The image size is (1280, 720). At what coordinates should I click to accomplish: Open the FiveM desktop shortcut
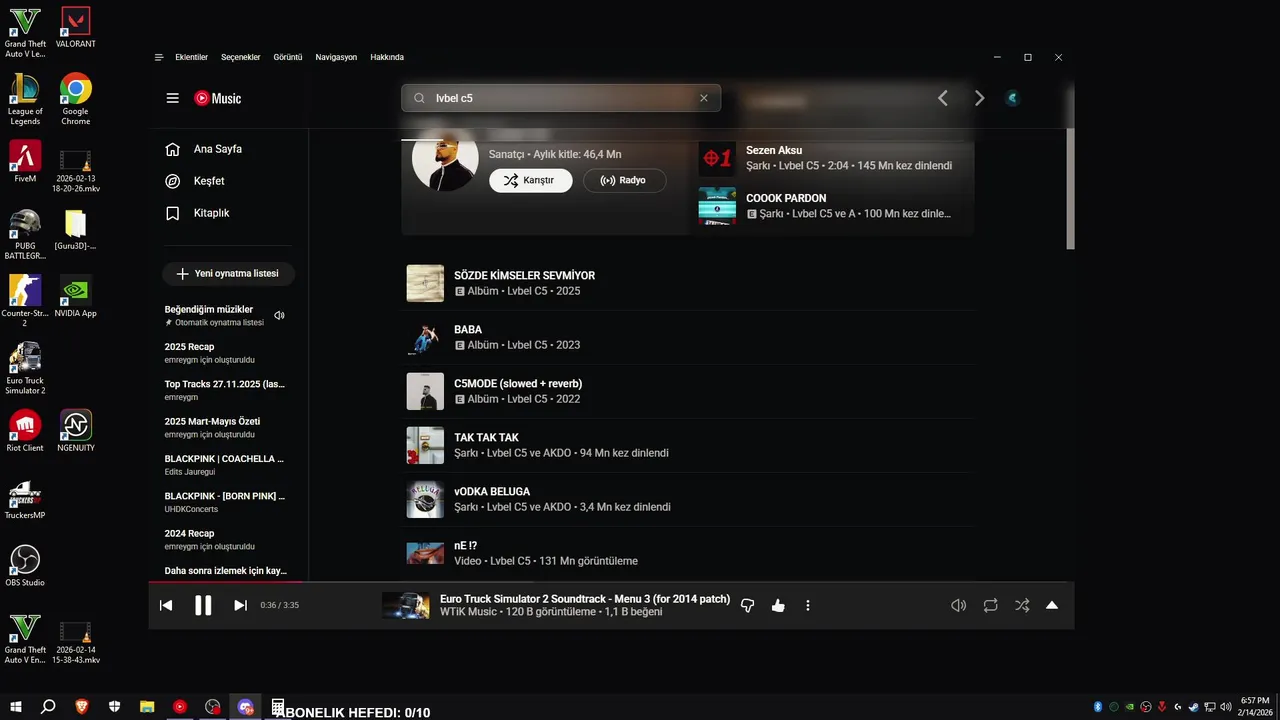pyautogui.click(x=25, y=162)
